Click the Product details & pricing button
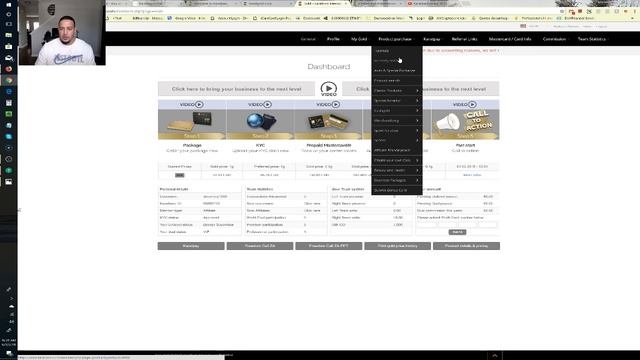640x360 pixels. coord(466,246)
